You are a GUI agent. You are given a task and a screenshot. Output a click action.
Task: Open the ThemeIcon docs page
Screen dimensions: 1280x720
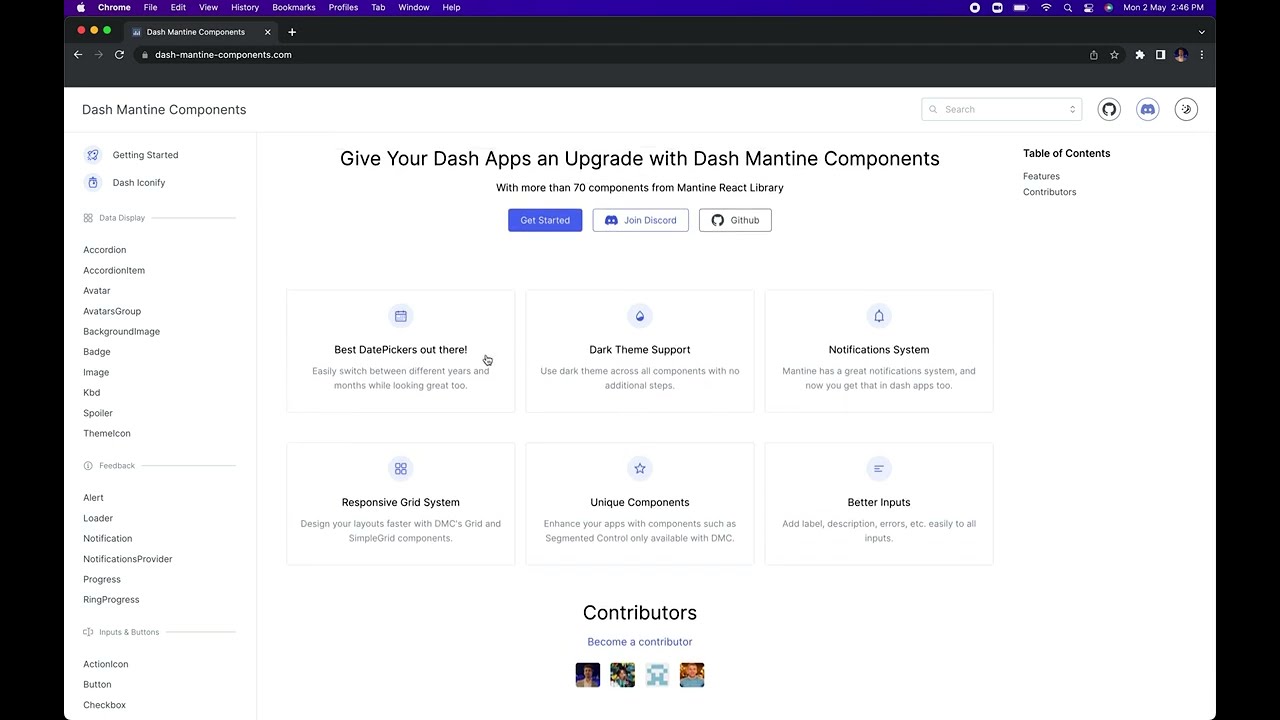pos(107,434)
